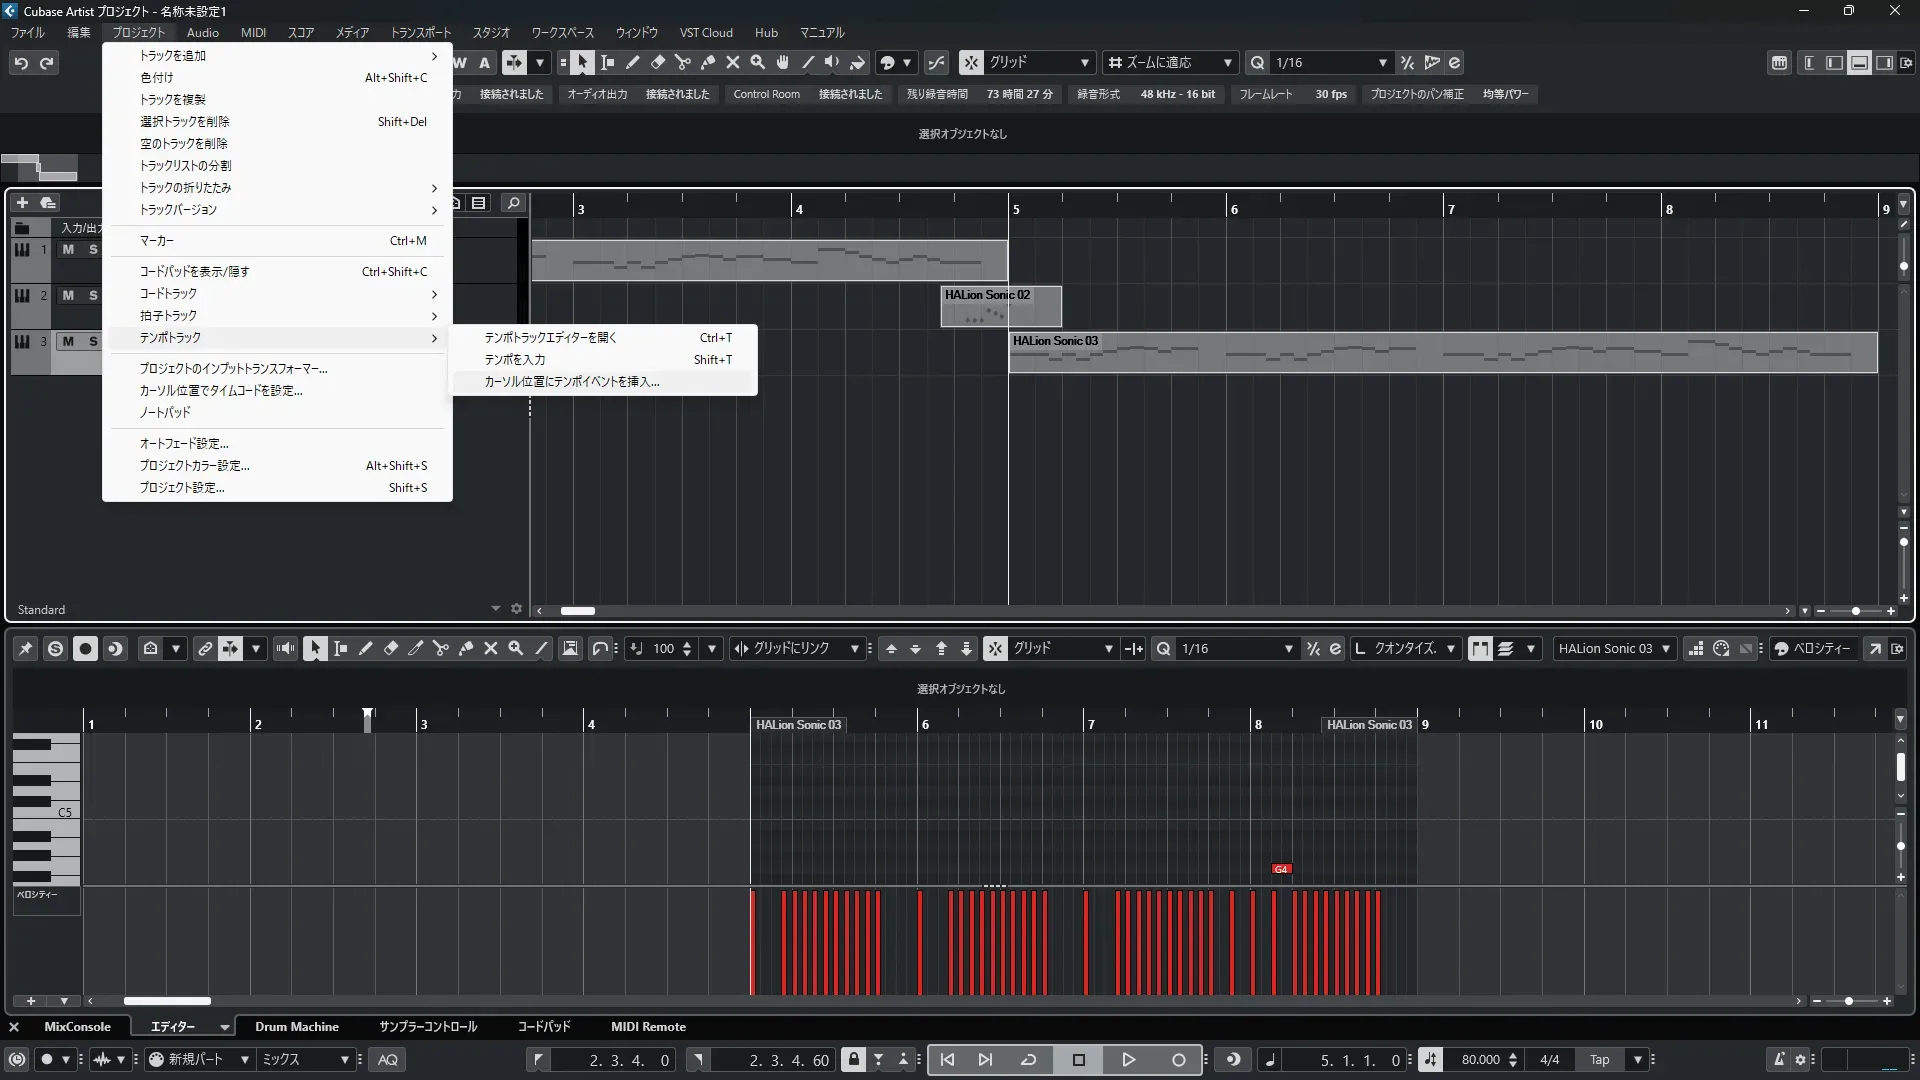Image resolution: width=1920 pixels, height=1080 pixels.
Task: Expand the HALion Sonic 03 part selector
Action: 1665,649
